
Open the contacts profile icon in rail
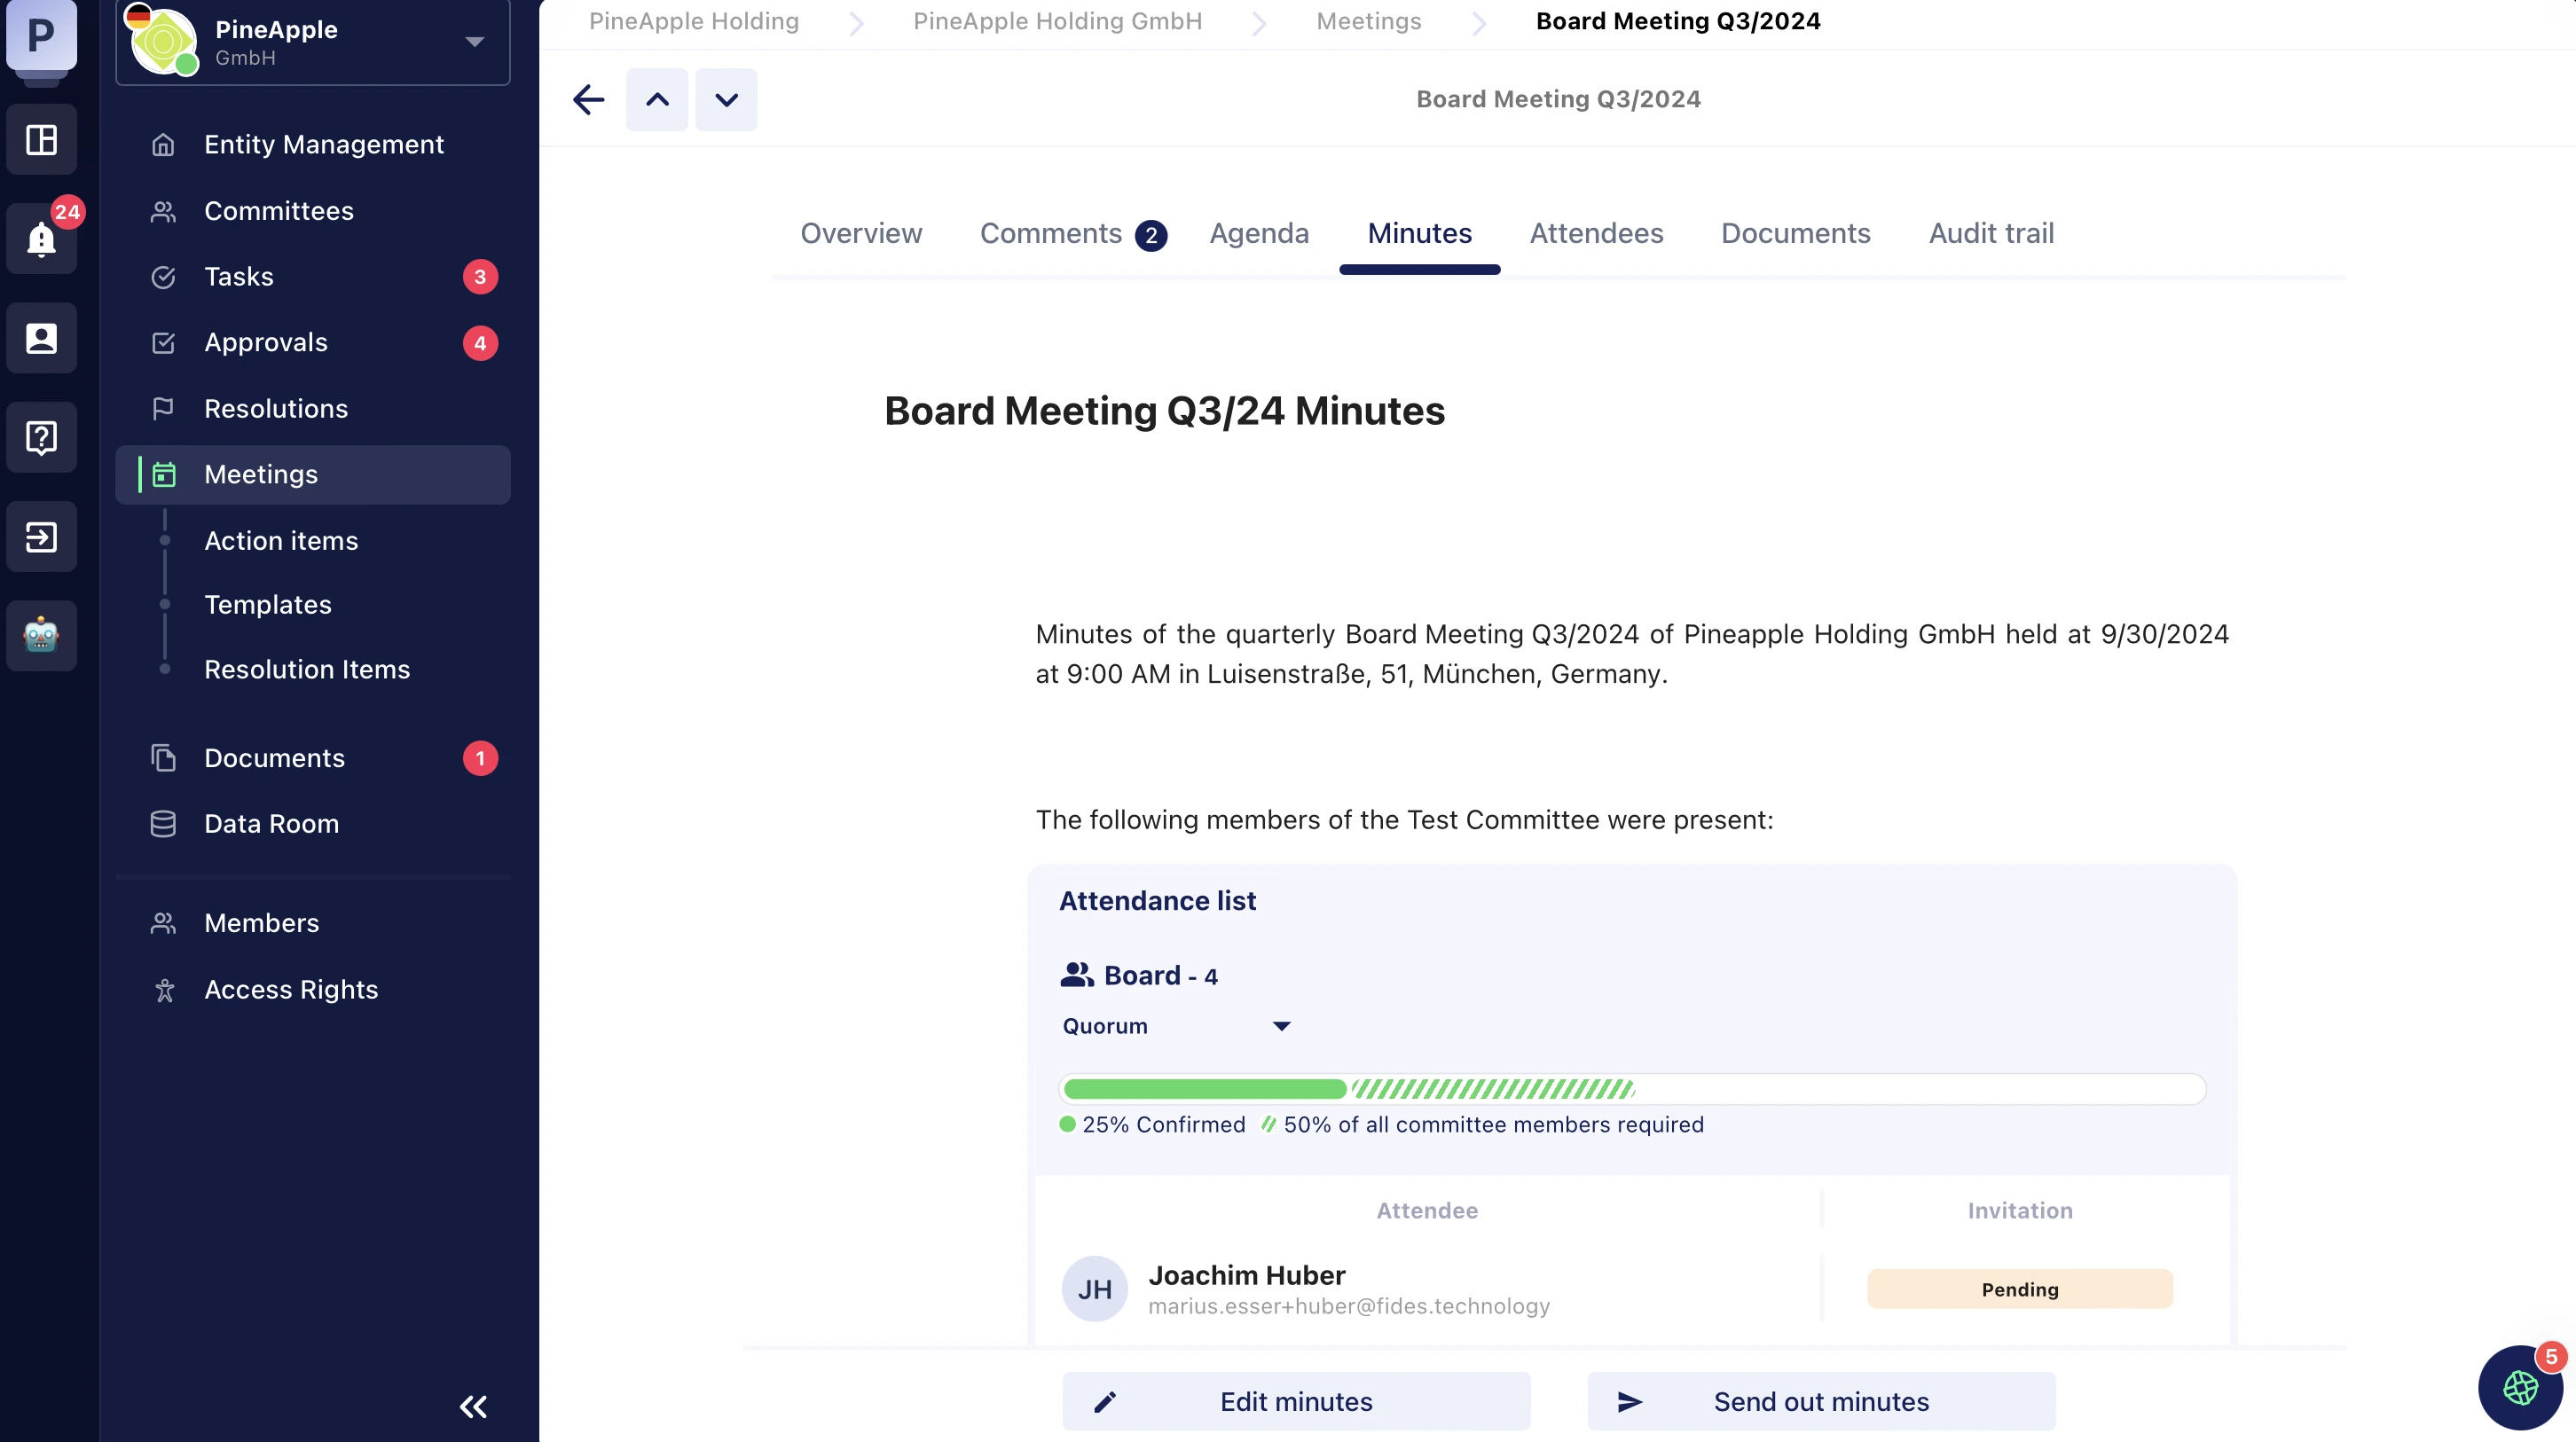click(41, 338)
